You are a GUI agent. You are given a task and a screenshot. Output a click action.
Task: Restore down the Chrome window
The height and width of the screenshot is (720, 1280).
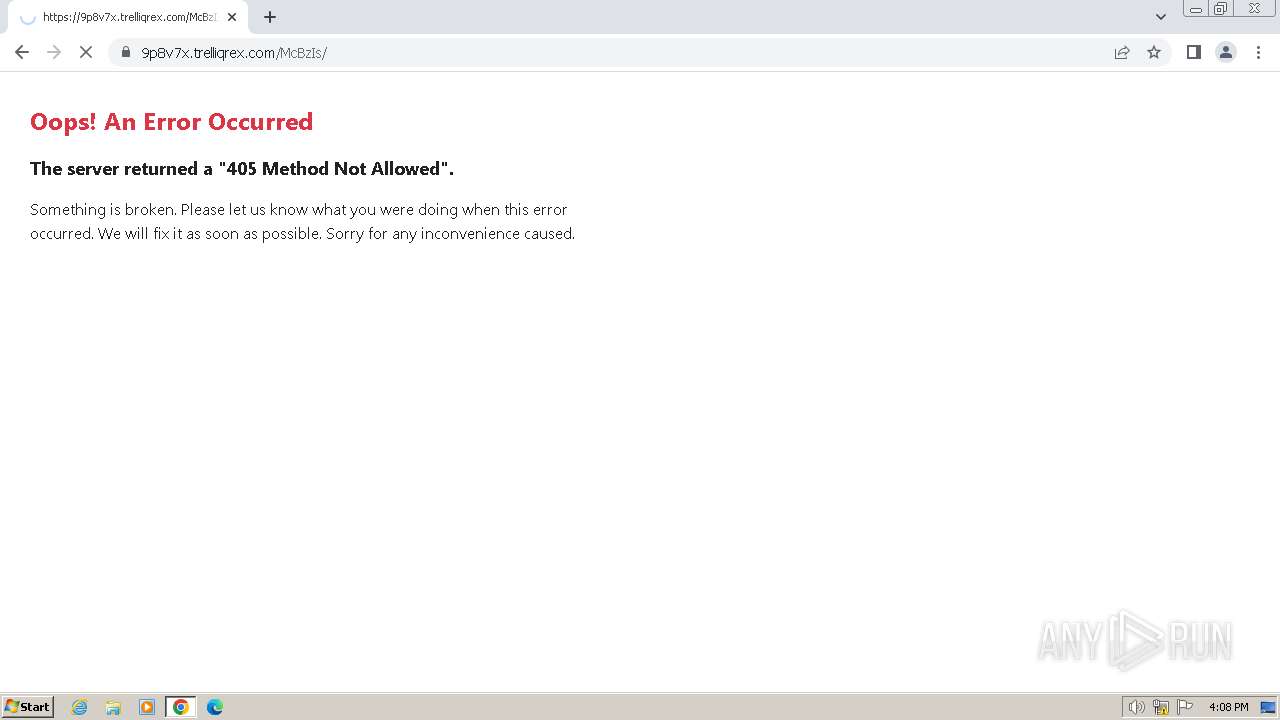1221,9
